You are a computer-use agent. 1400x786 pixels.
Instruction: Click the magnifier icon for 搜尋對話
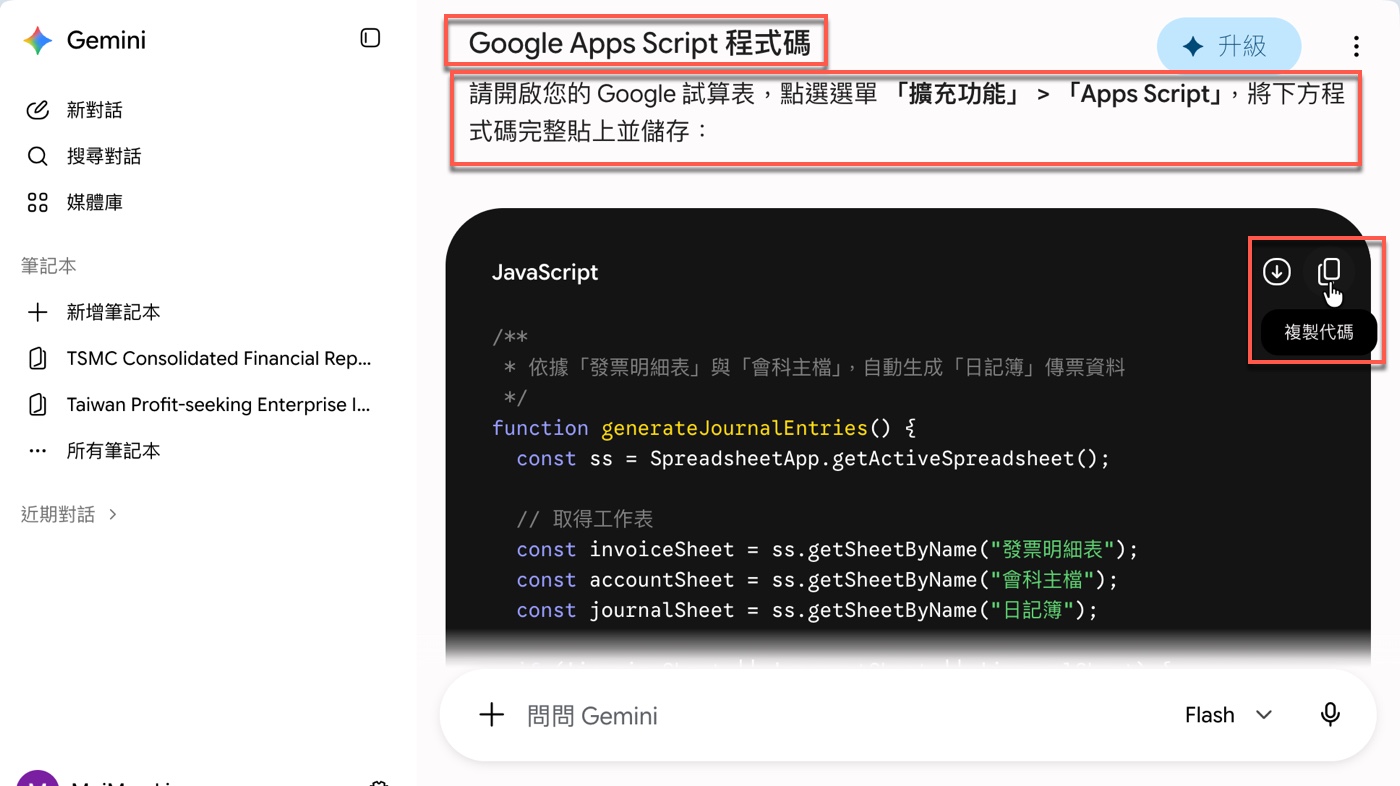[37, 156]
